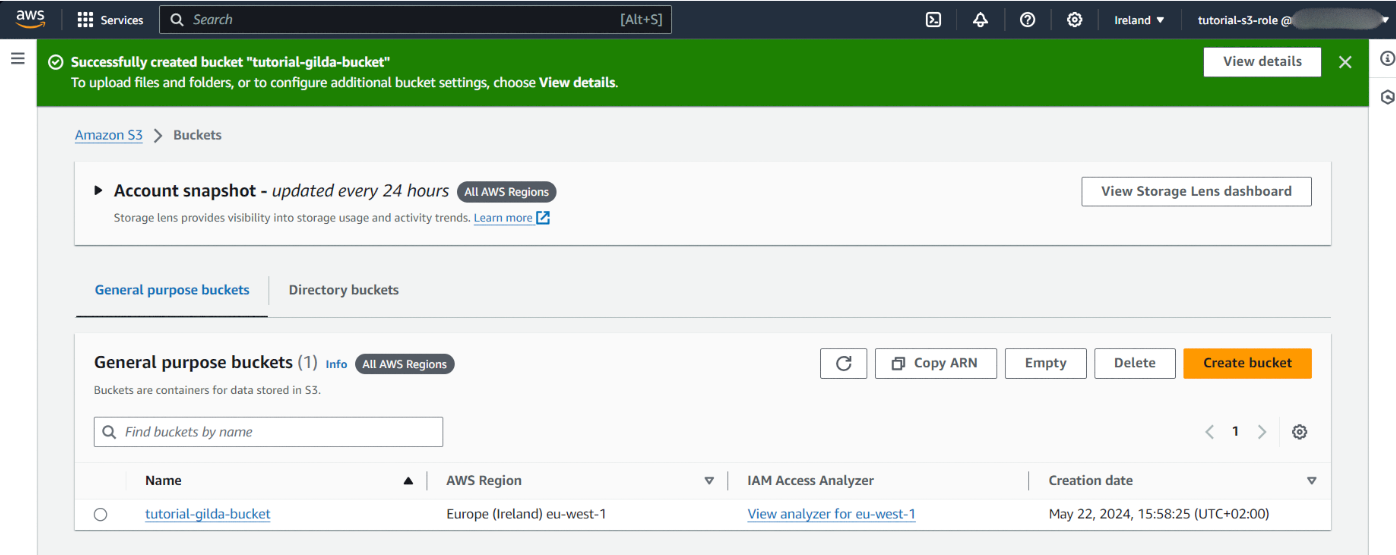The width and height of the screenshot is (1396, 555).
Task: Go to next page of buckets
Action: (x=1262, y=432)
